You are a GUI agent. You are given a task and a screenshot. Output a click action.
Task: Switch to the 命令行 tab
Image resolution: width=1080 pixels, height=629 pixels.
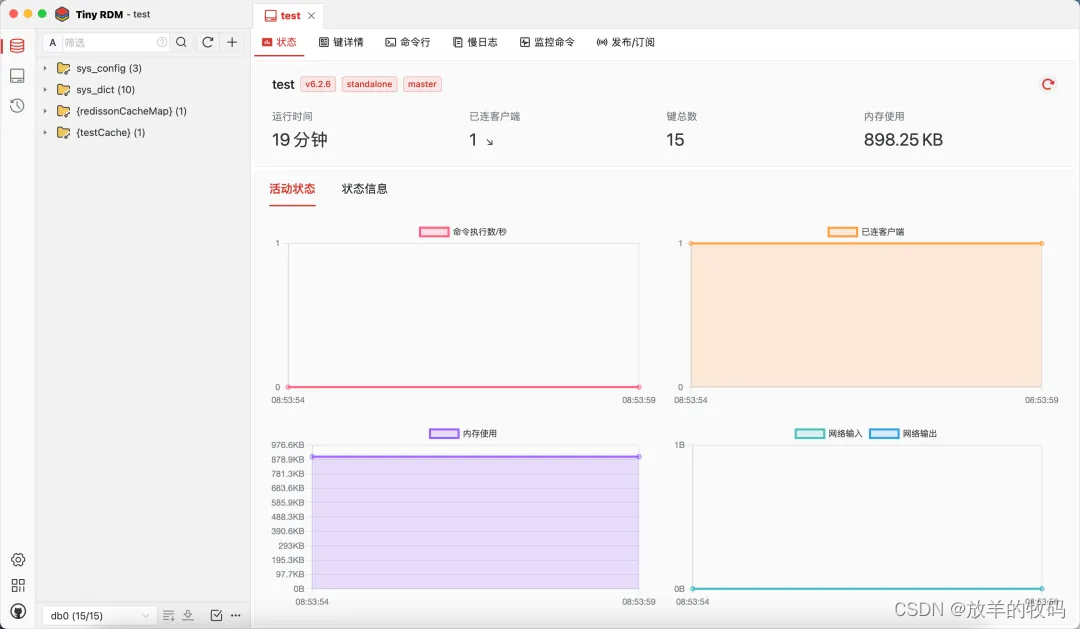point(408,42)
